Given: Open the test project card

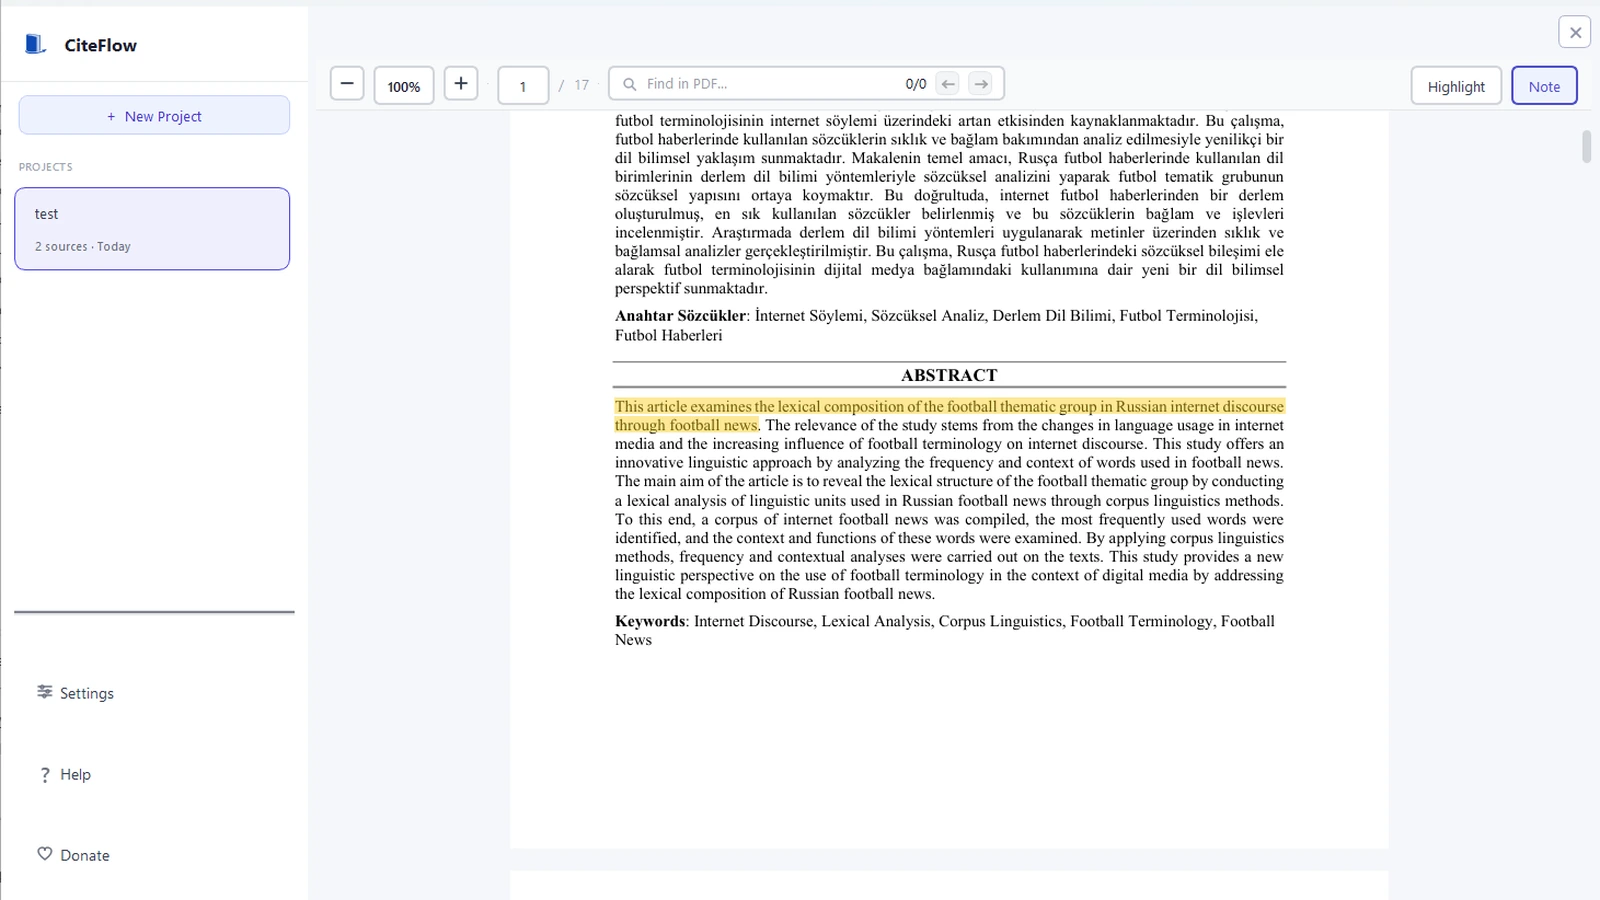Looking at the screenshot, I should (x=152, y=228).
